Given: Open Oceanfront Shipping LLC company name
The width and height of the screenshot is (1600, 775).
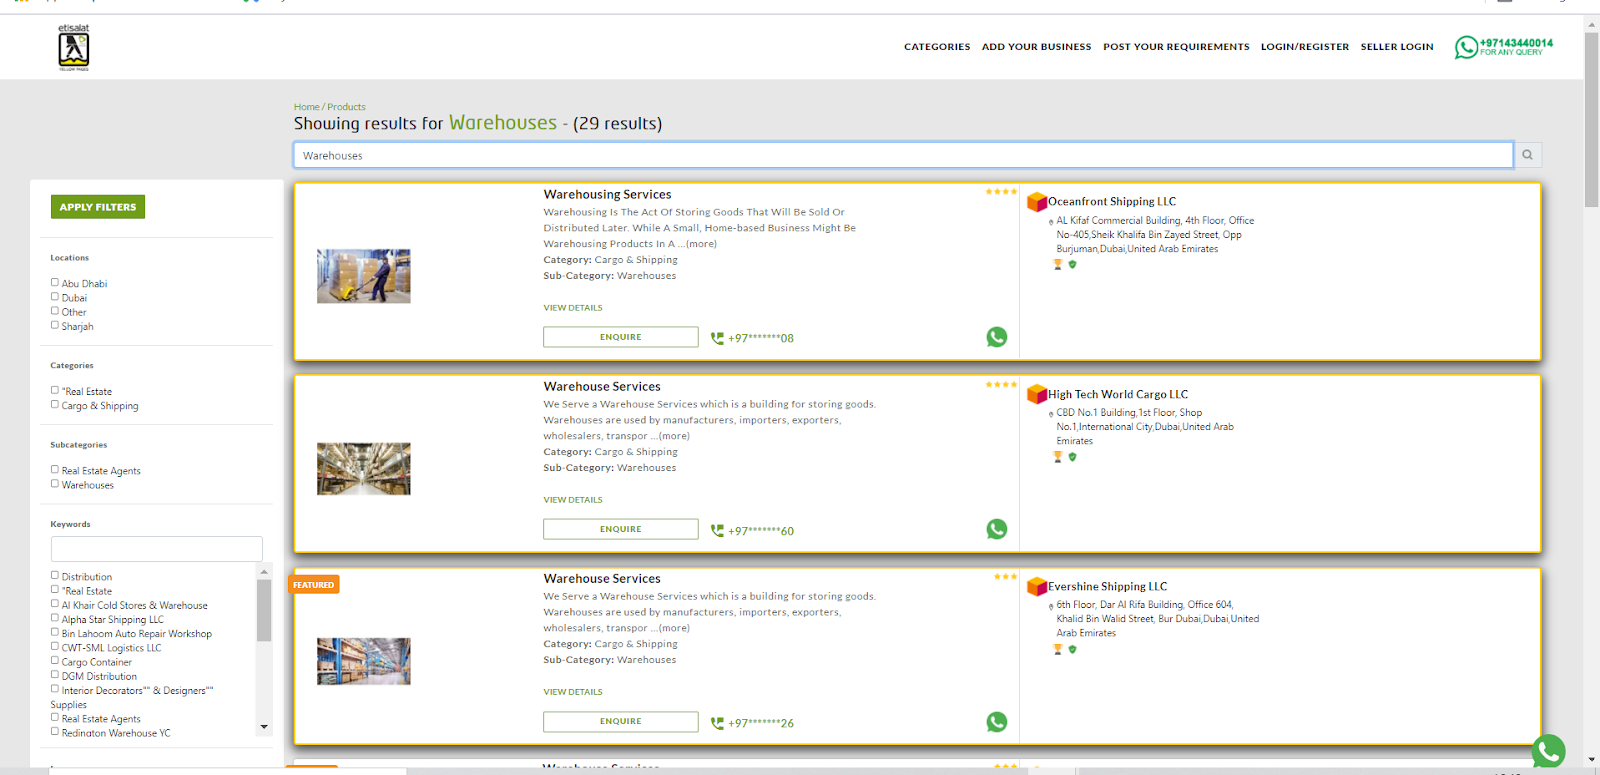Looking at the screenshot, I should (1112, 202).
